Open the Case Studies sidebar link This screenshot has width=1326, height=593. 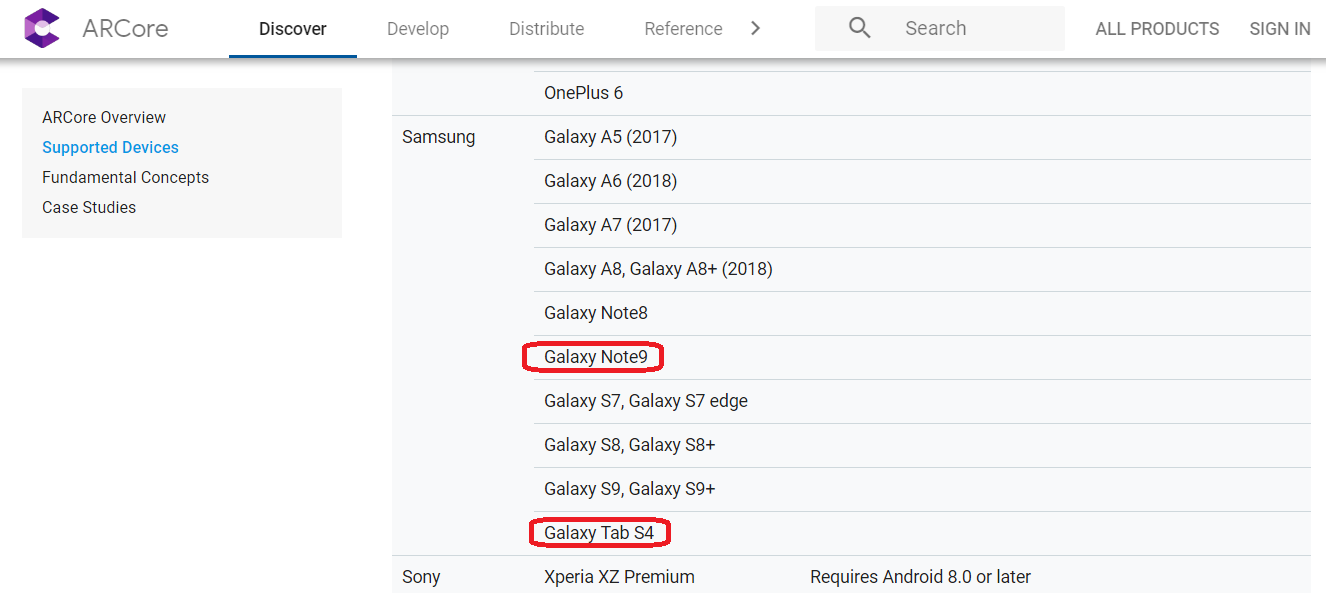[89, 207]
